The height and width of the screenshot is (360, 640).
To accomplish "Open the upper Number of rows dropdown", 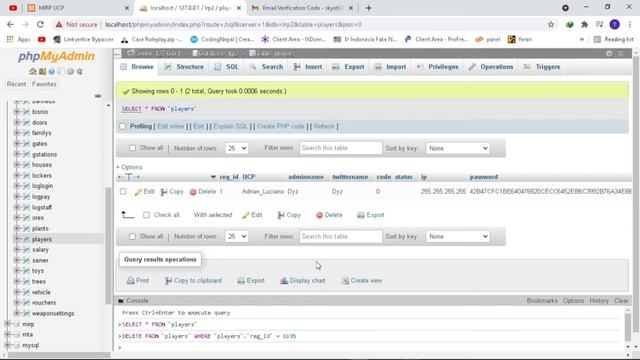I will [x=236, y=148].
